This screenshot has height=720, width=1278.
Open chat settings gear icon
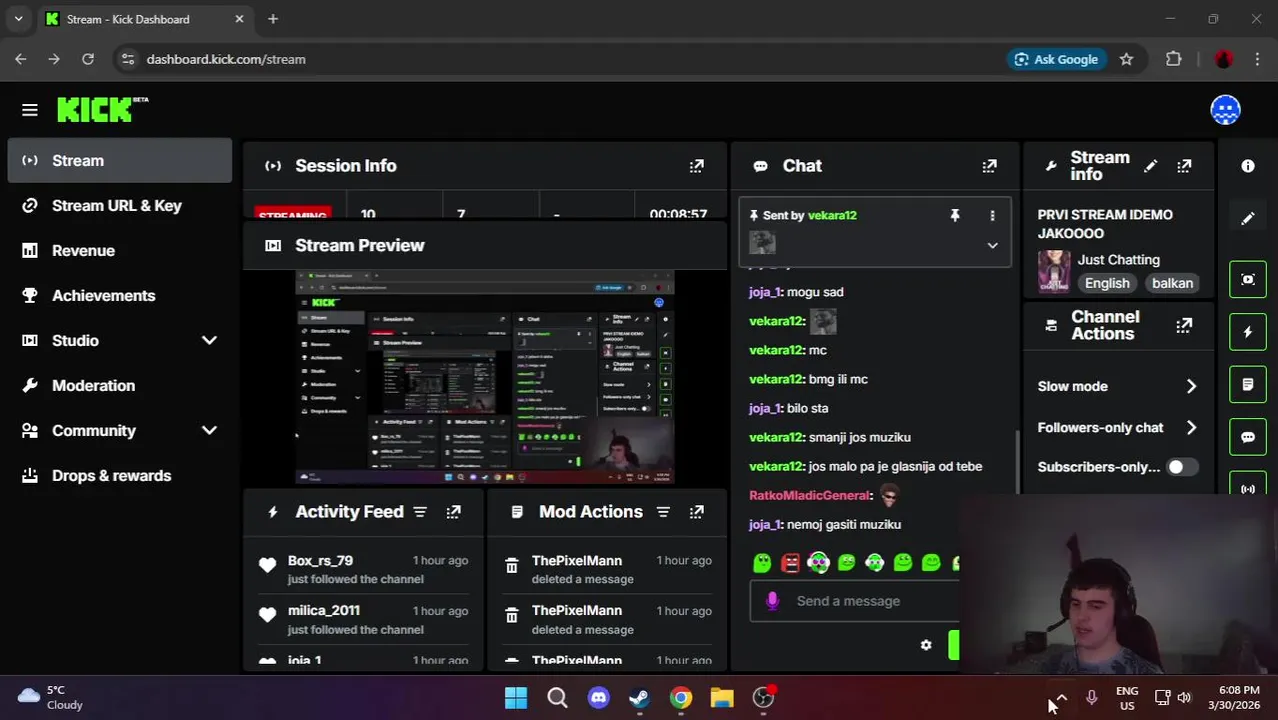coord(926,645)
